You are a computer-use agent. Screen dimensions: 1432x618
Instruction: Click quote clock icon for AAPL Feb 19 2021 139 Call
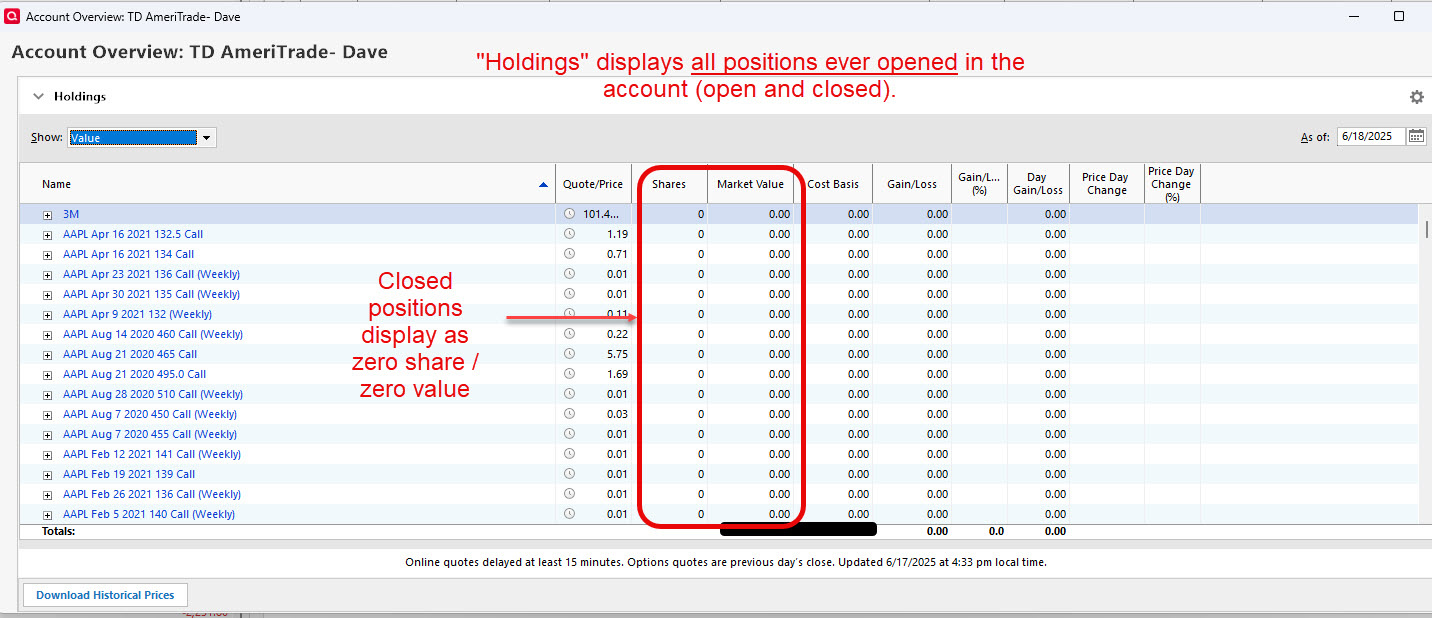[570, 474]
